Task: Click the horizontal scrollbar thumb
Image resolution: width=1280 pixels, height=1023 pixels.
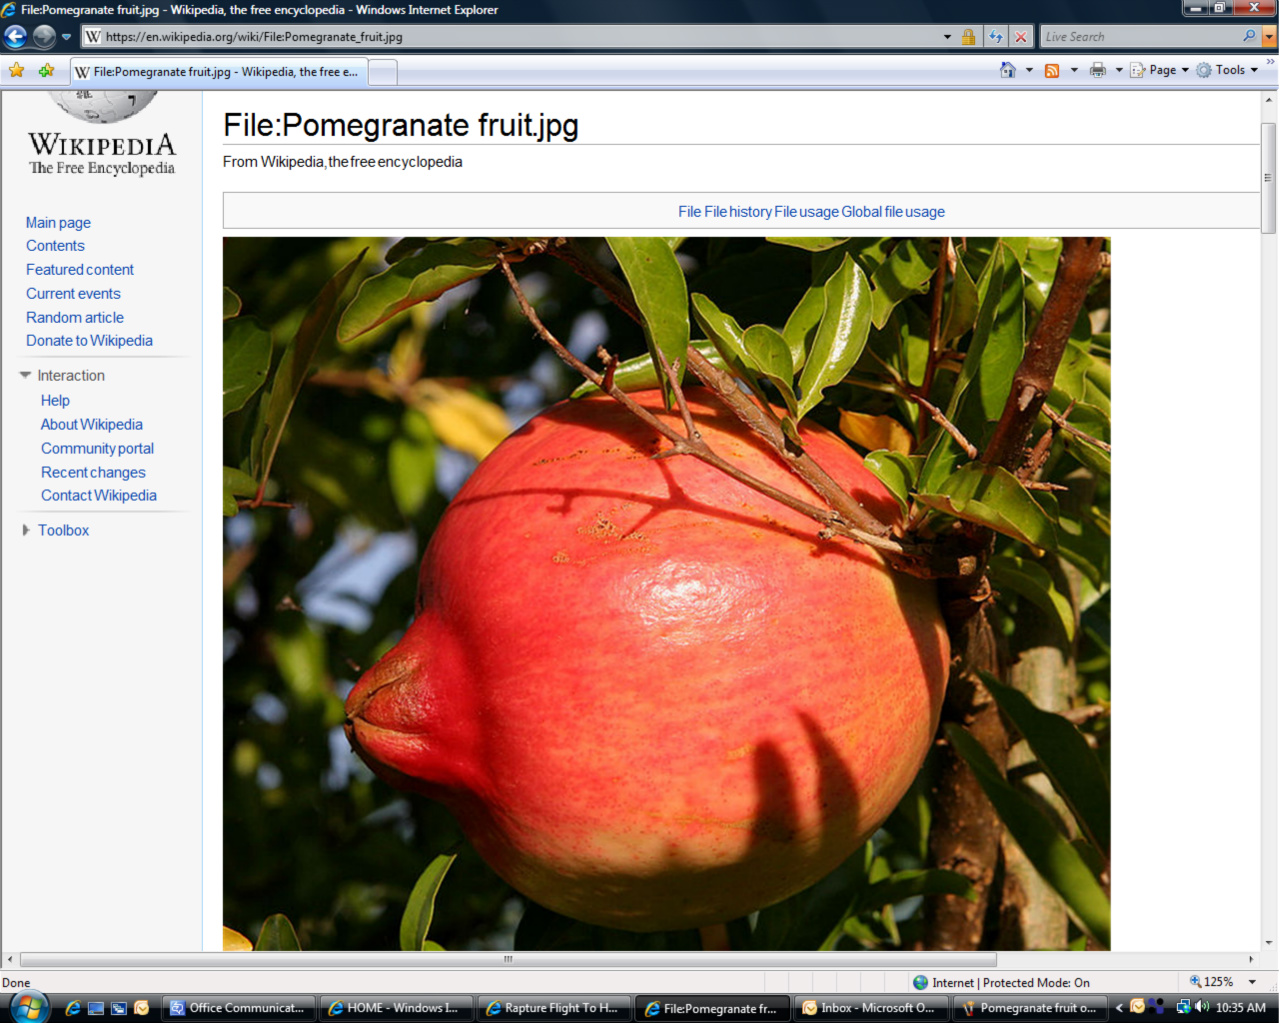Action: tap(508, 959)
